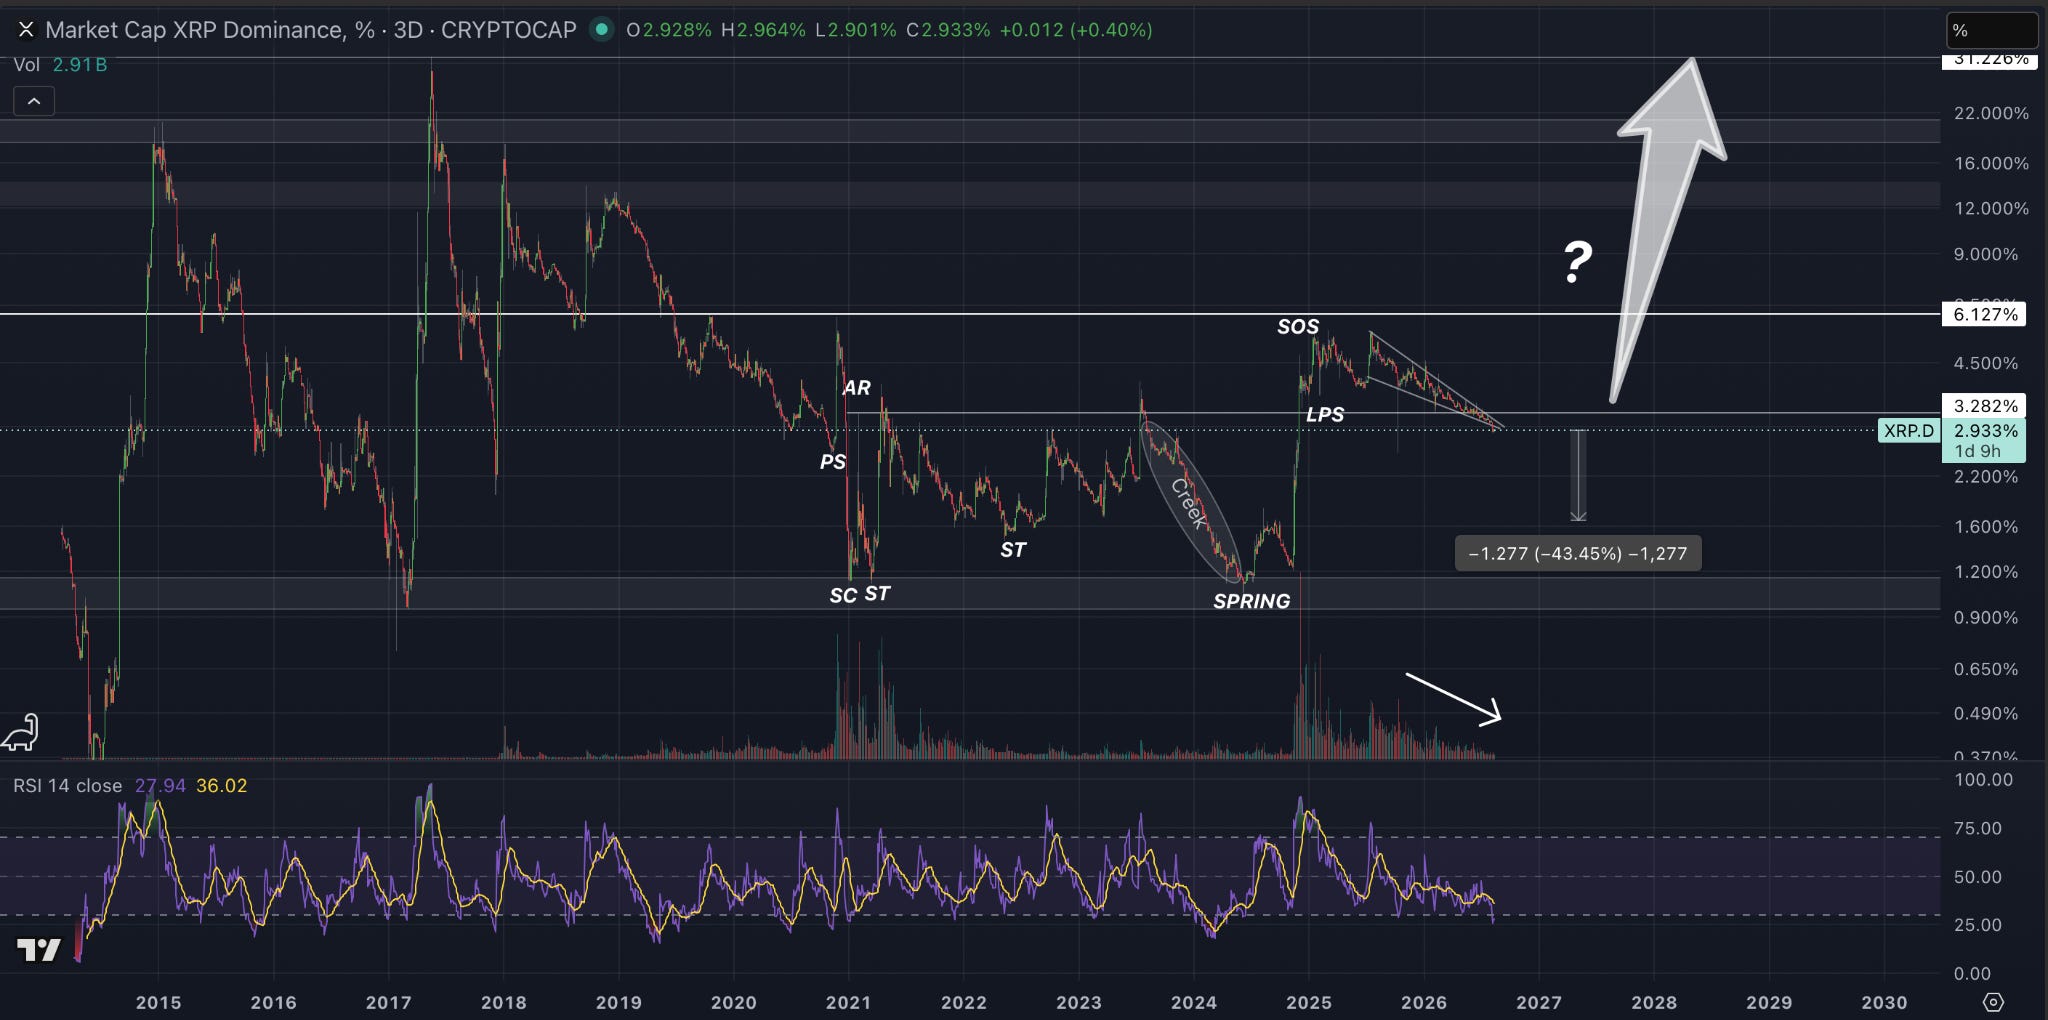This screenshot has width=2048, height=1020.
Task: Click 1.600% on the price axis
Action: [1986, 527]
